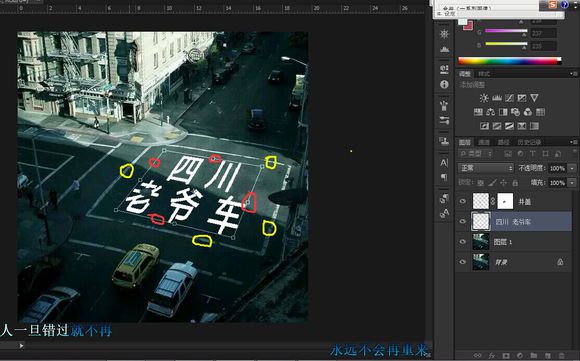
Task: Open the Info panel from collapsed dock
Action: [444, 84]
